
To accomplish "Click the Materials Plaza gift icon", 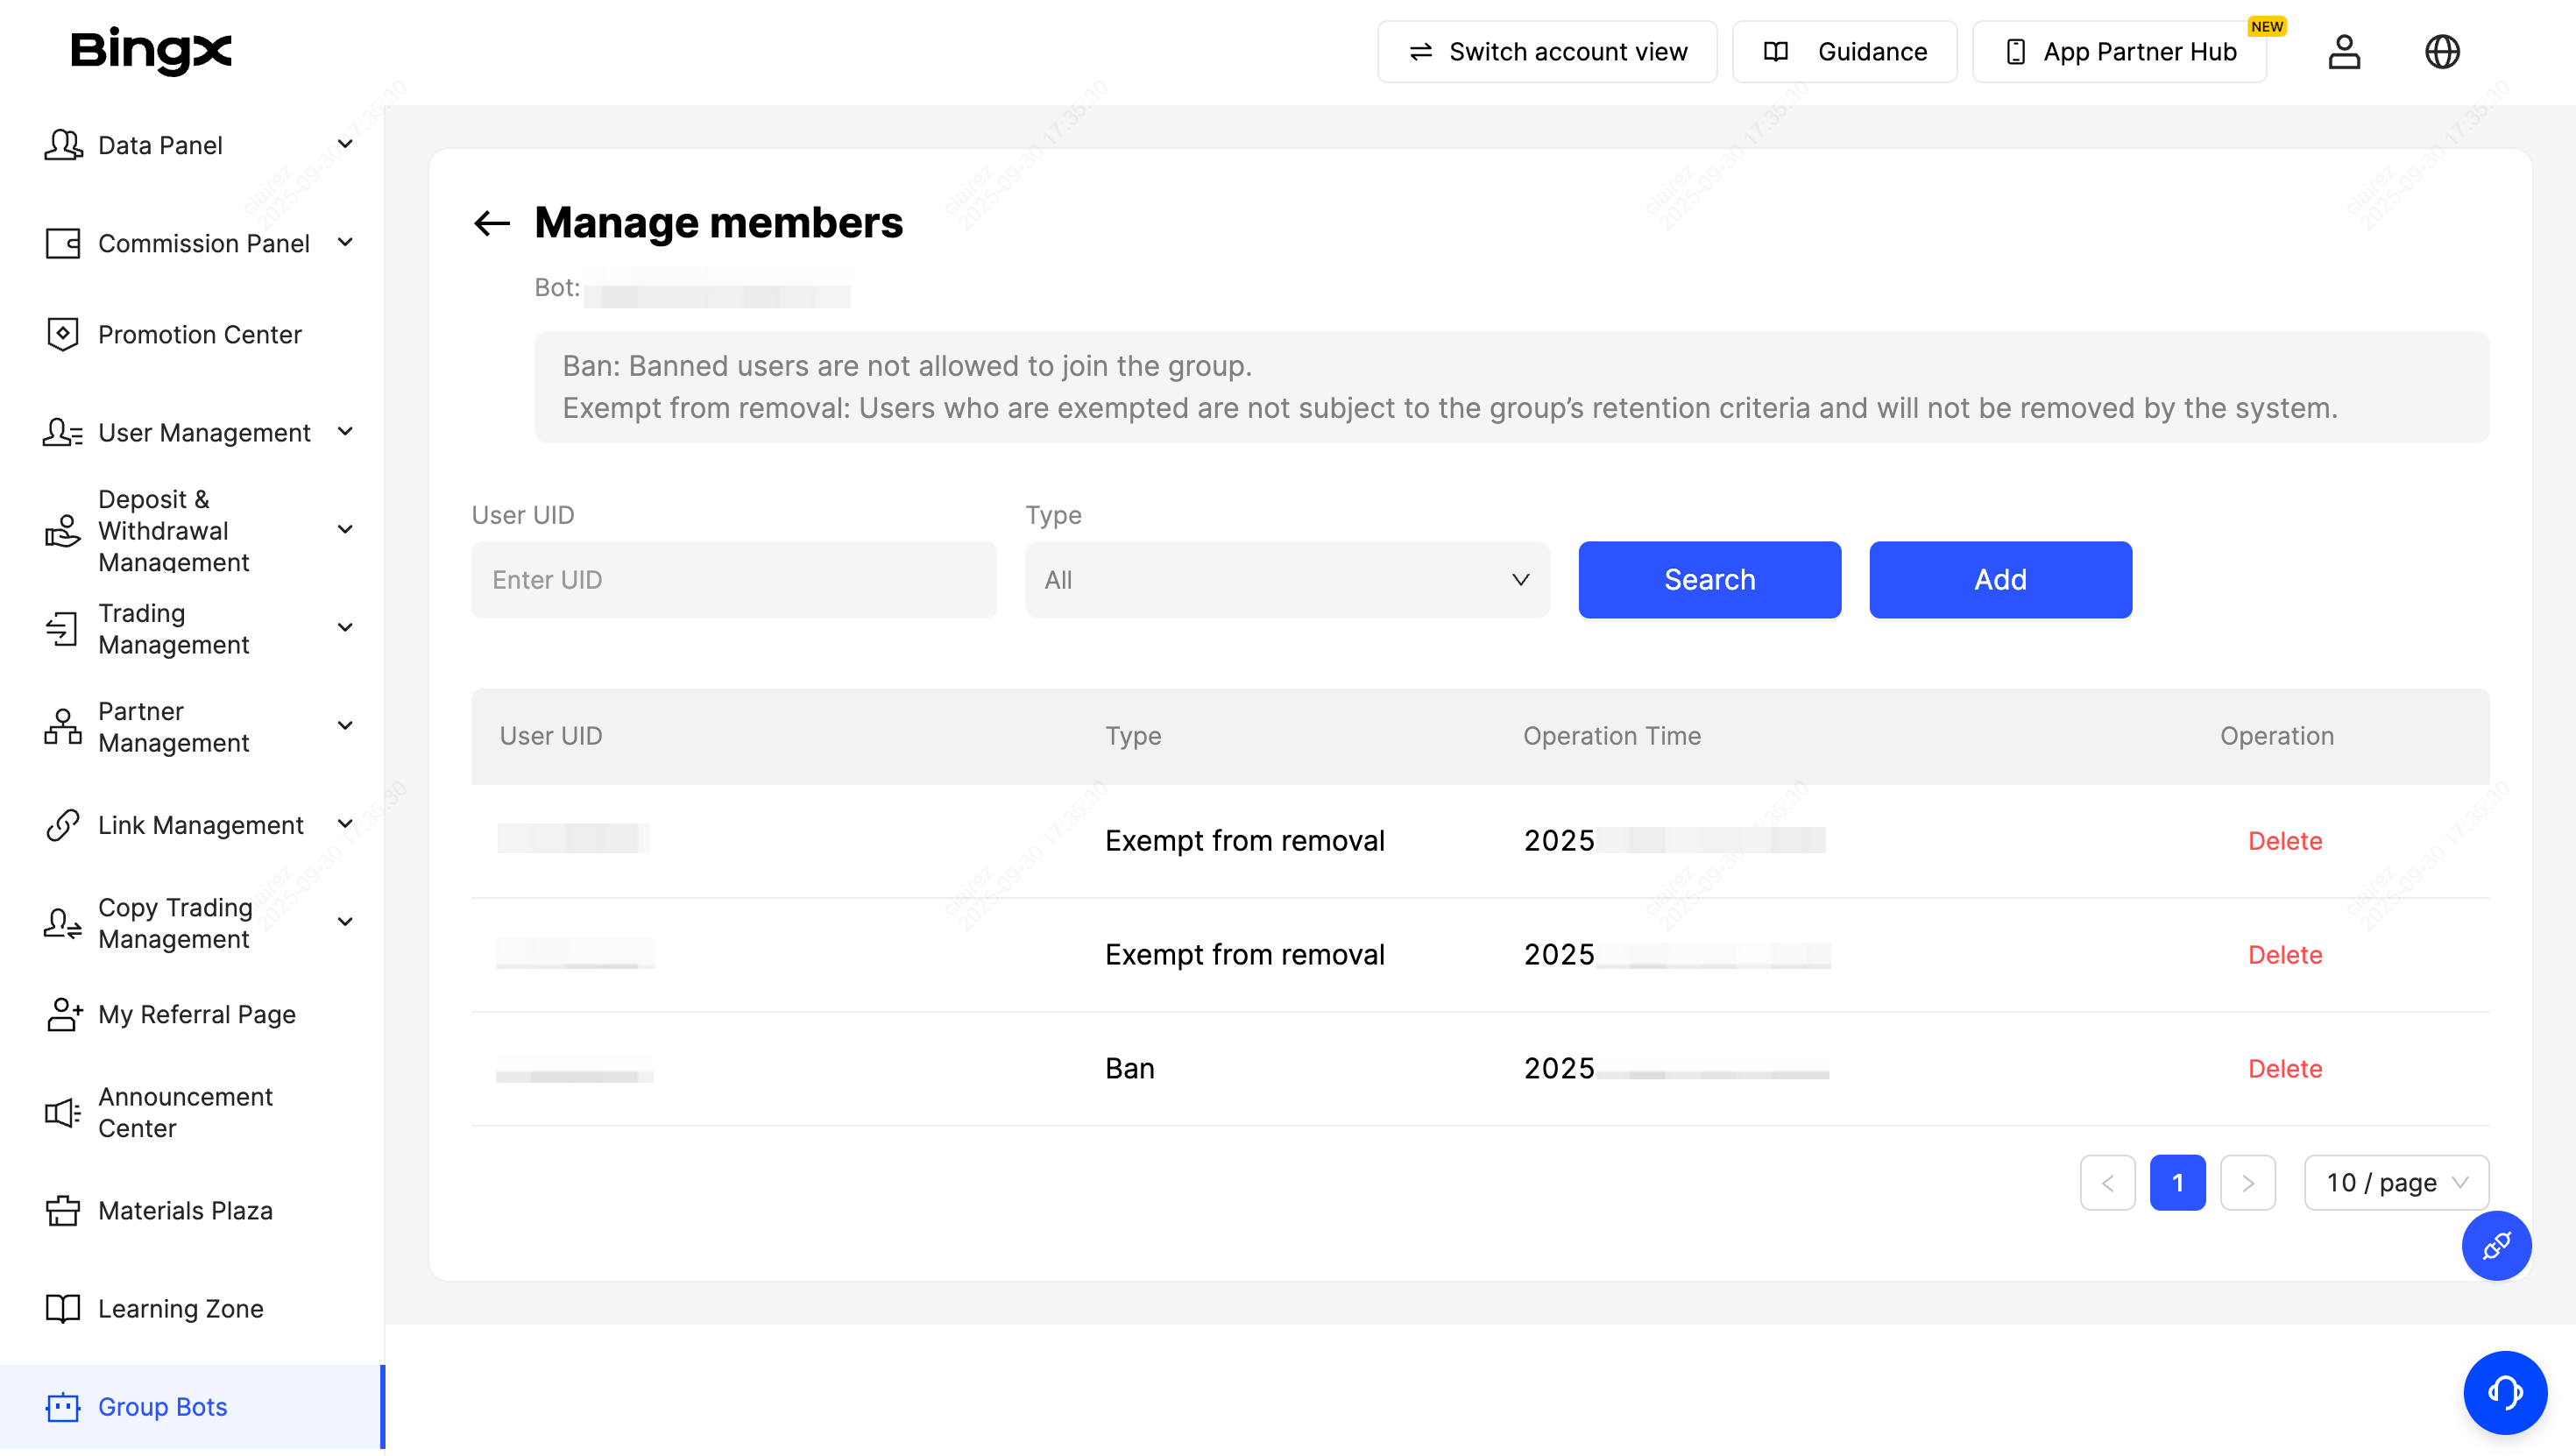I will coord(62,1210).
